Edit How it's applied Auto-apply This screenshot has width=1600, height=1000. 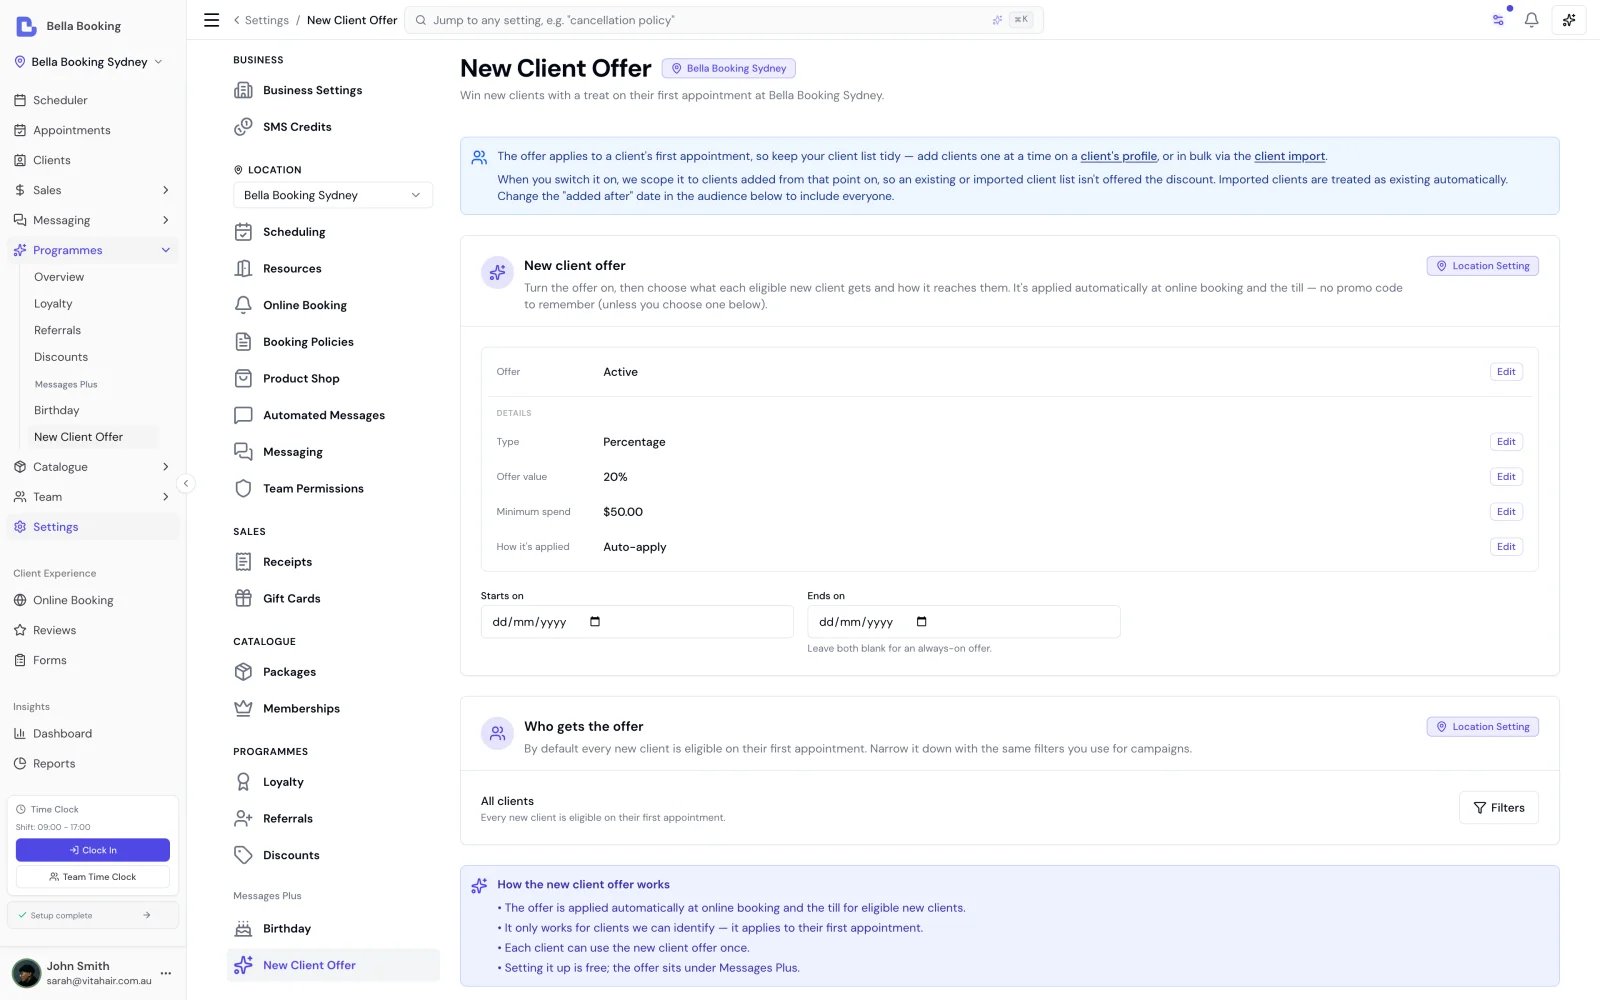[1506, 547]
